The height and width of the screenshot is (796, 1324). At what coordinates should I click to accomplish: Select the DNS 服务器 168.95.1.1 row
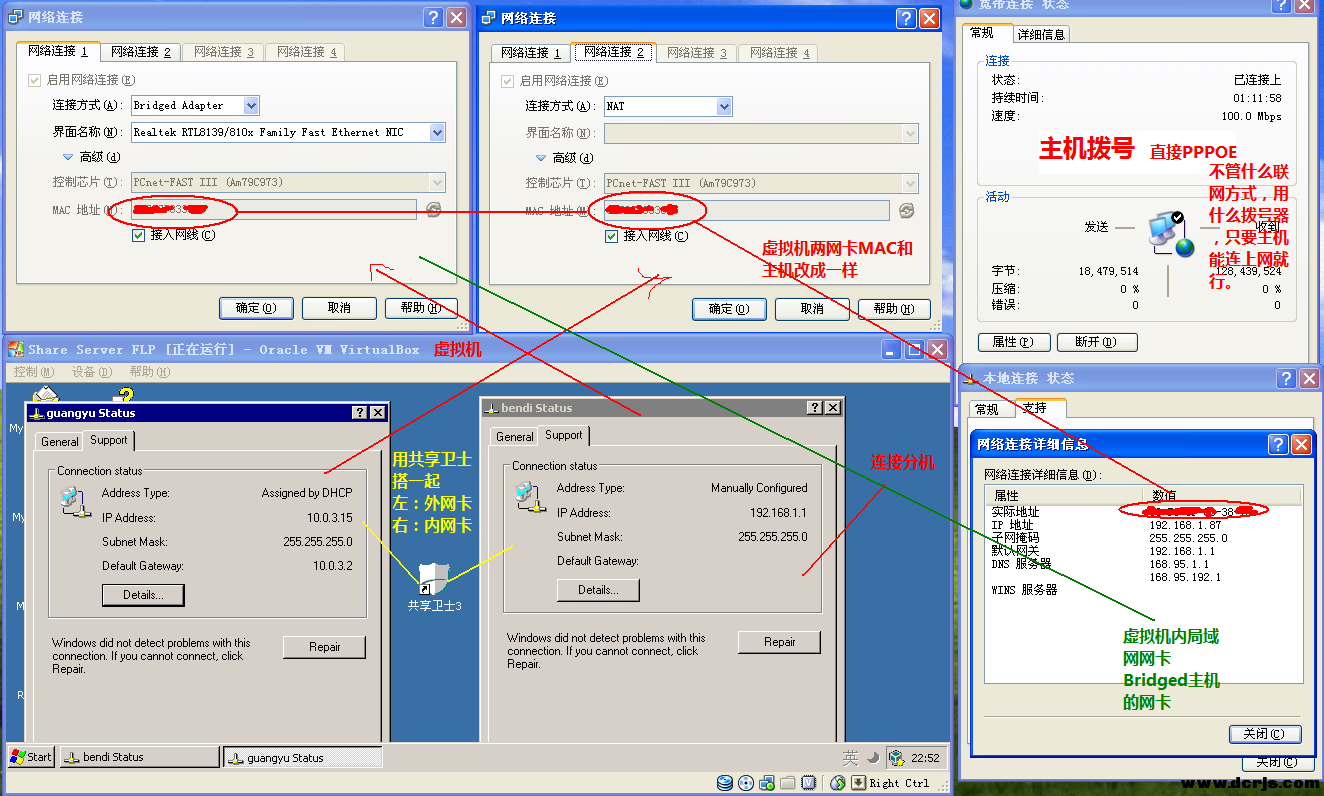coord(1145,564)
